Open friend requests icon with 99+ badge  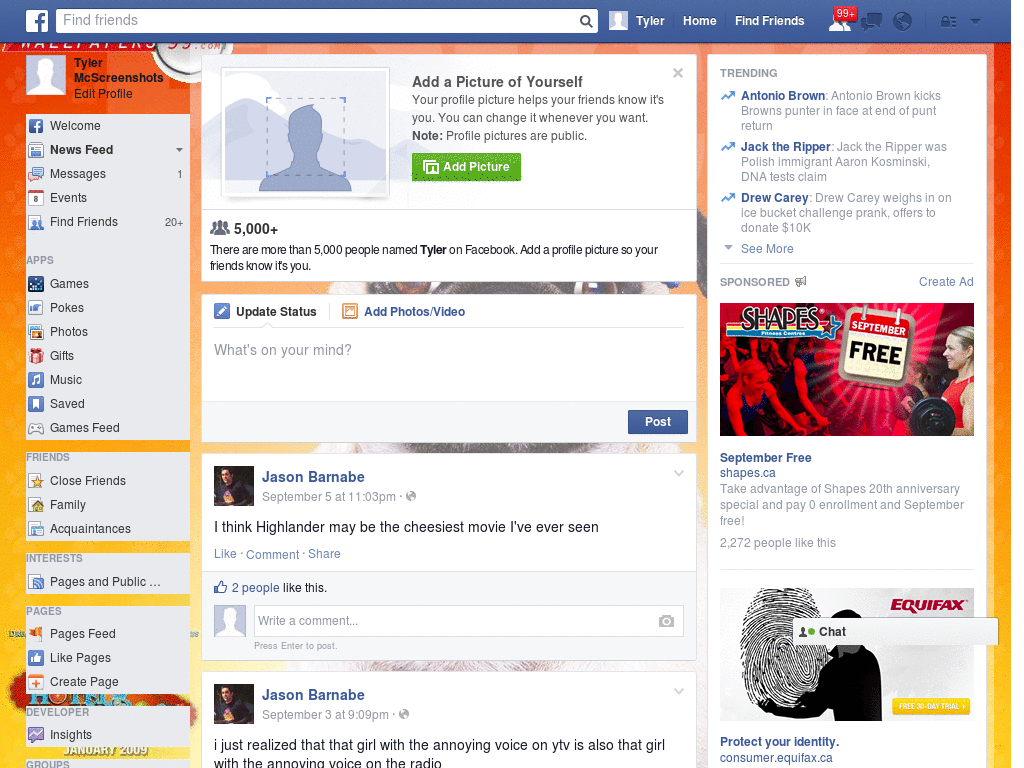[x=840, y=20]
